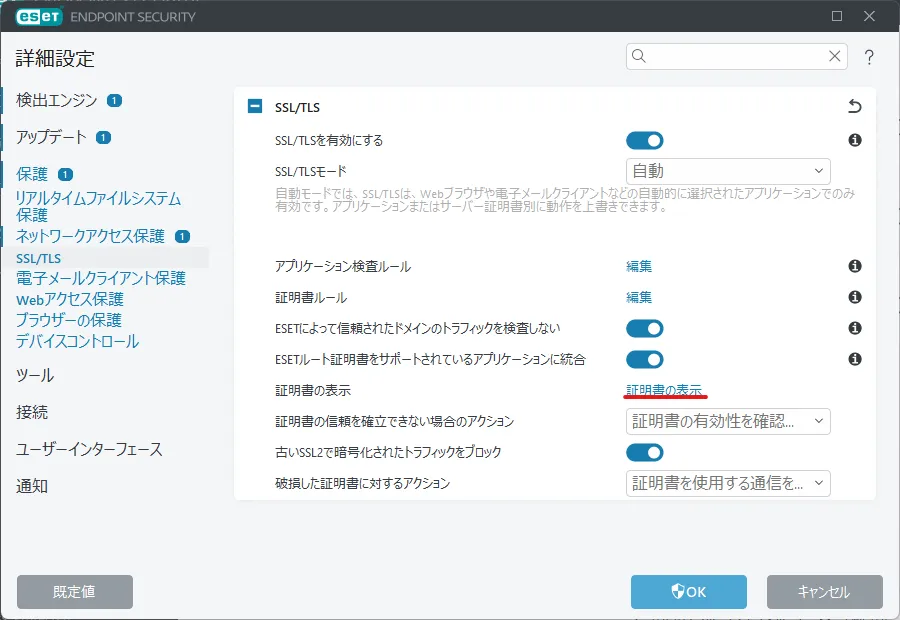Open the SSL/TLSモード dropdown
900x620 pixels.
coord(728,171)
